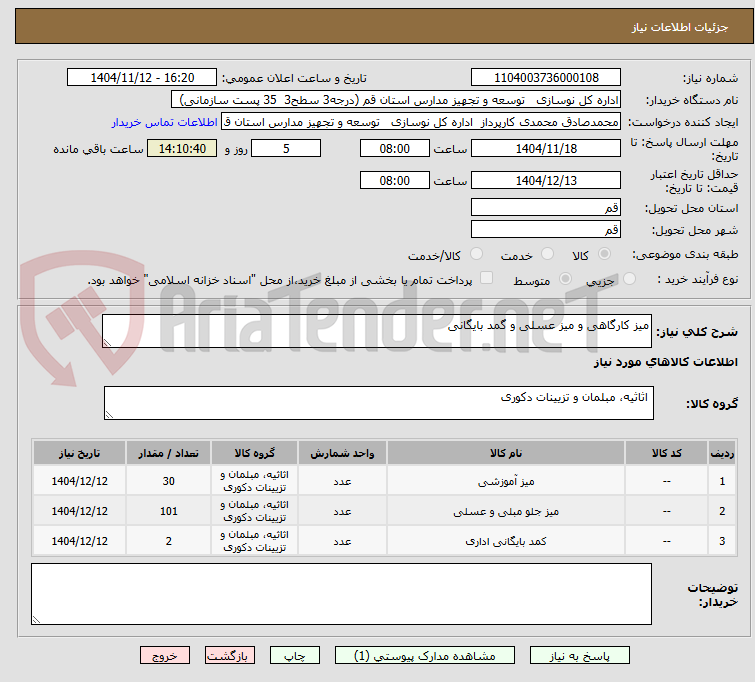Click need date of میز آموزشی row

point(79,481)
